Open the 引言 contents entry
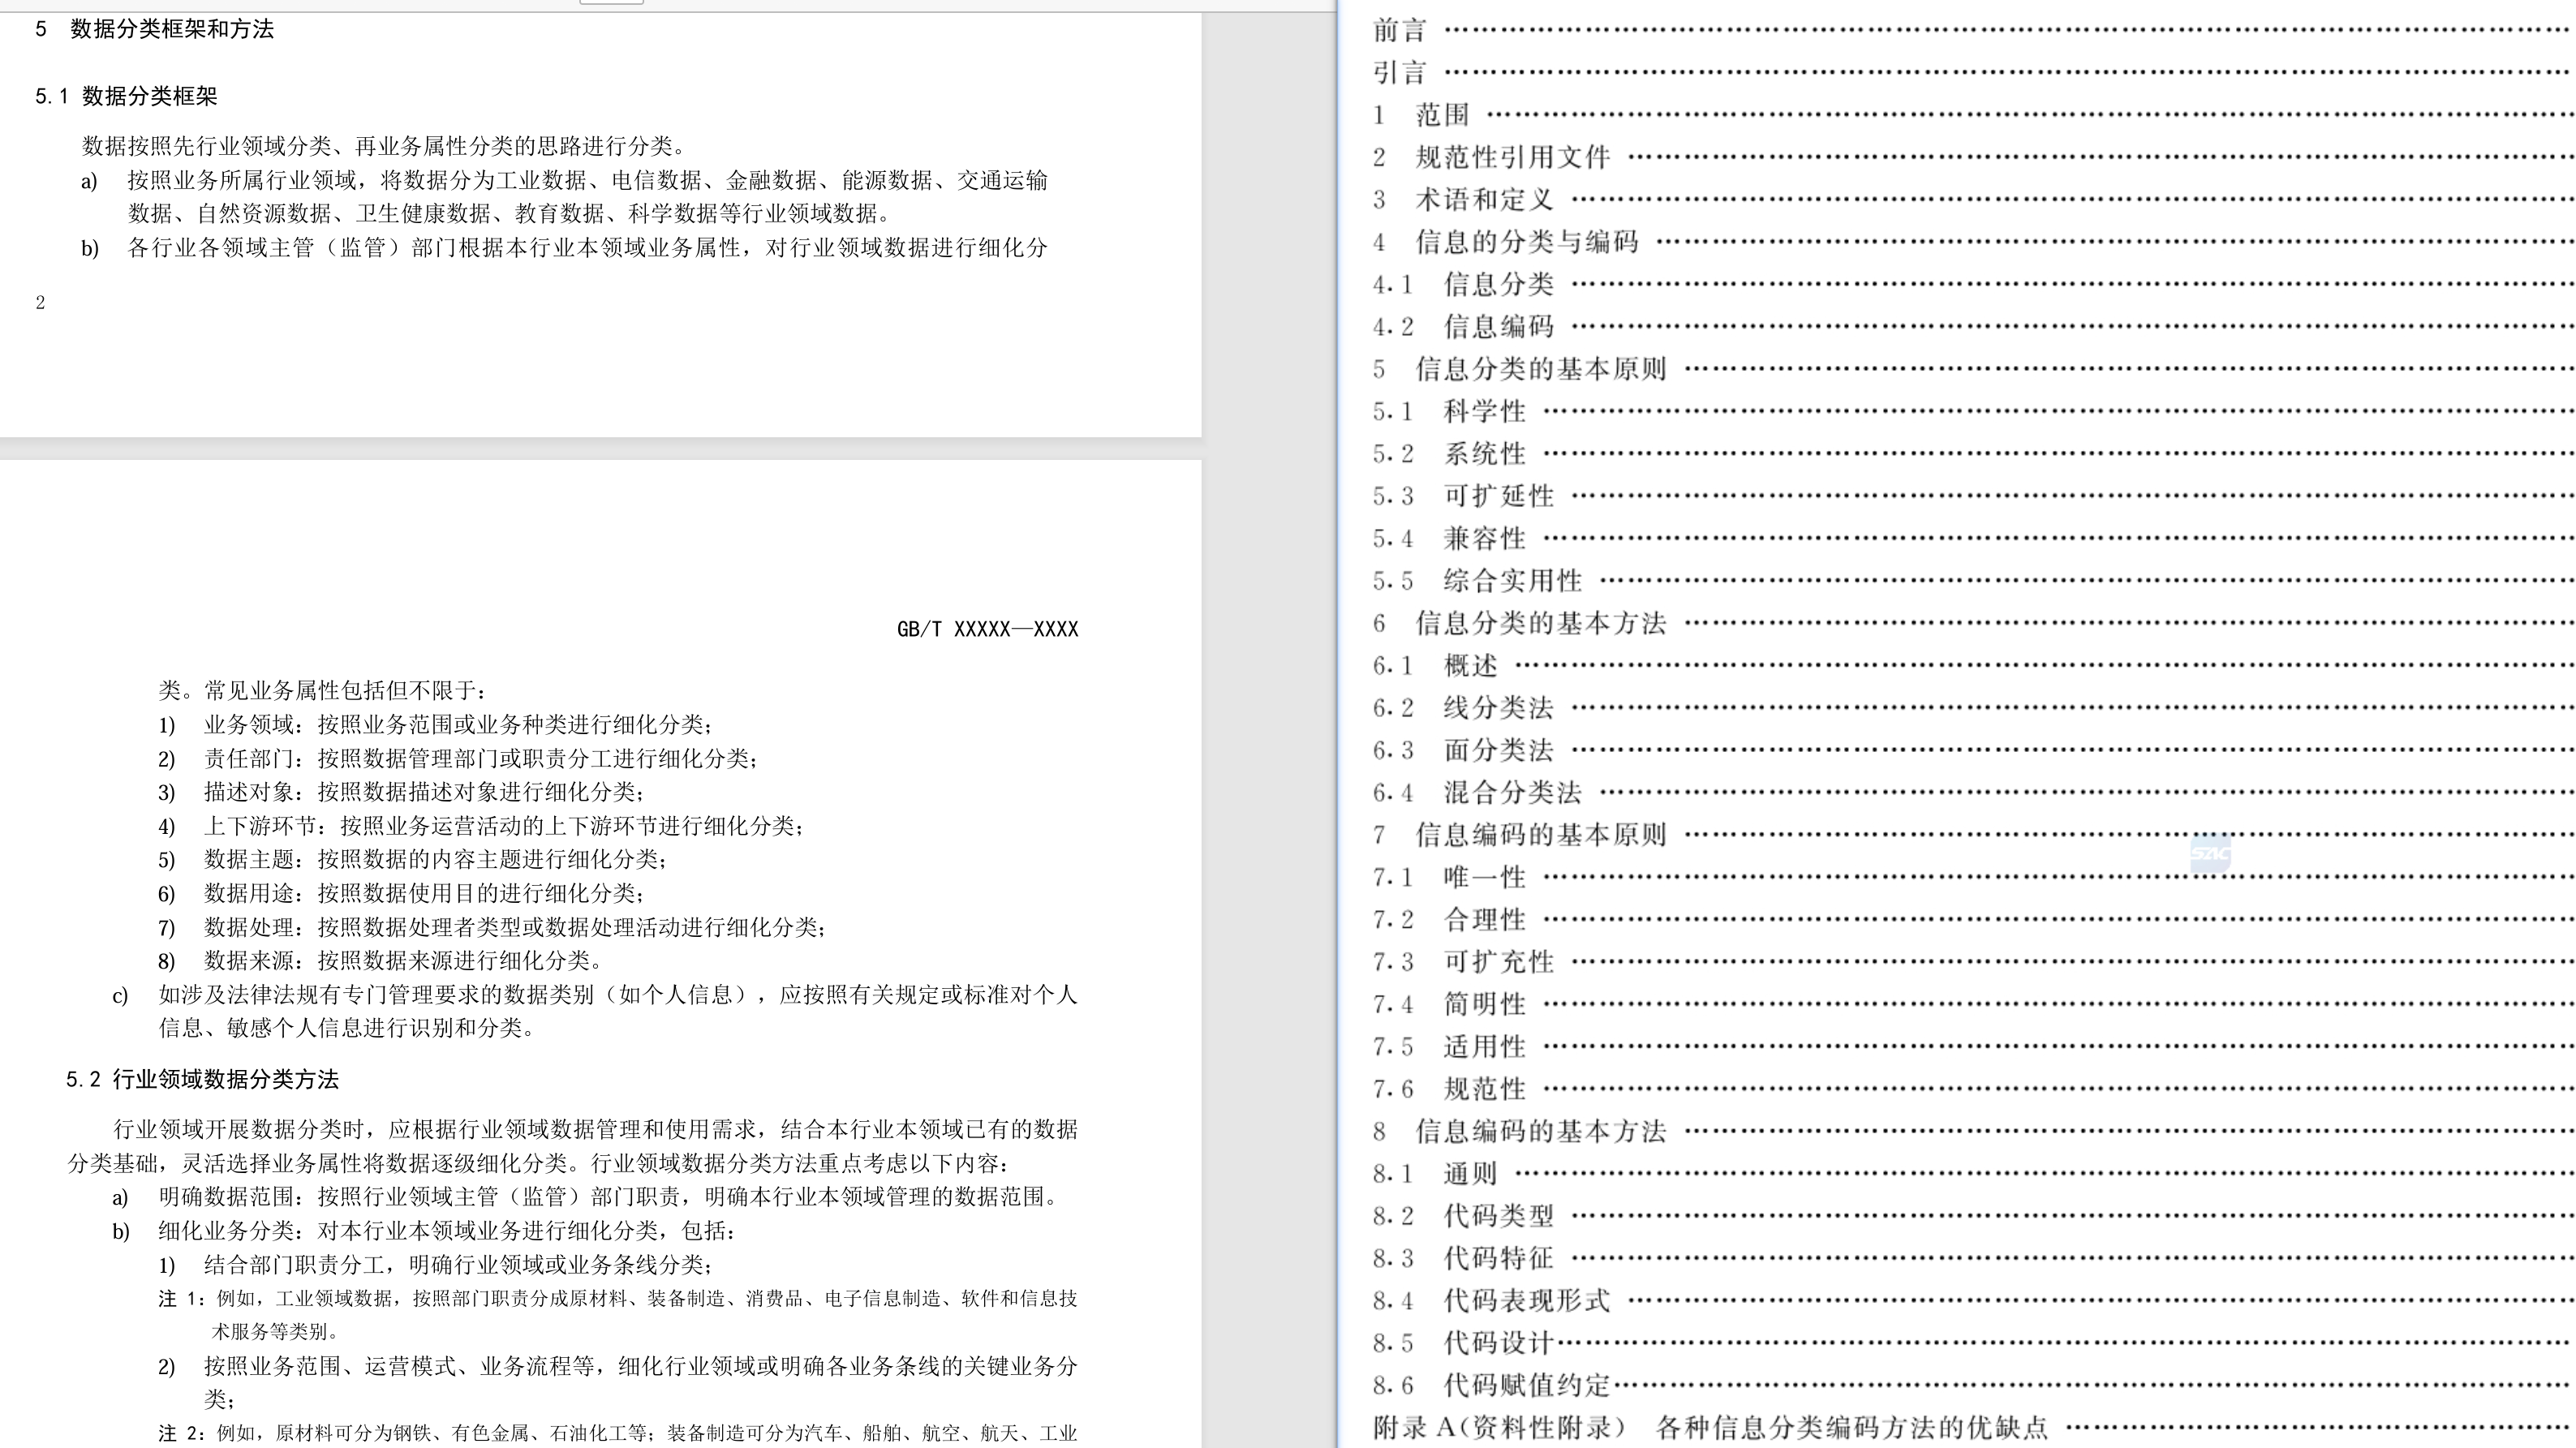 (1399, 72)
